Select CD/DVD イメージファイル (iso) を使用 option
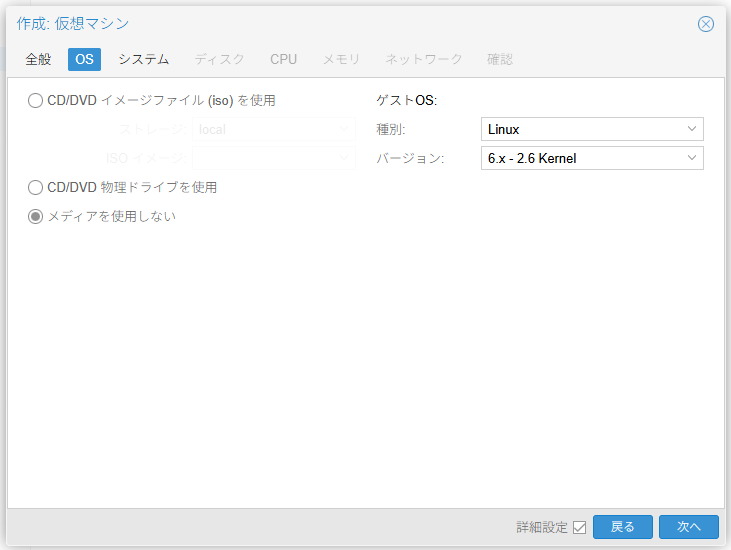This screenshot has height=550, width=731. pyautogui.click(x=36, y=100)
